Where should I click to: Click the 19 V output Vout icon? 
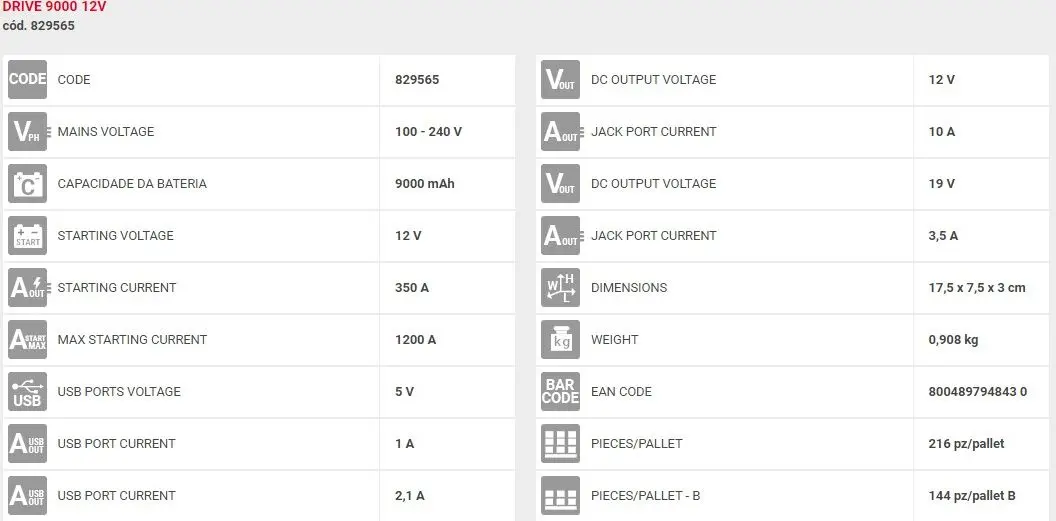pyautogui.click(x=560, y=184)
